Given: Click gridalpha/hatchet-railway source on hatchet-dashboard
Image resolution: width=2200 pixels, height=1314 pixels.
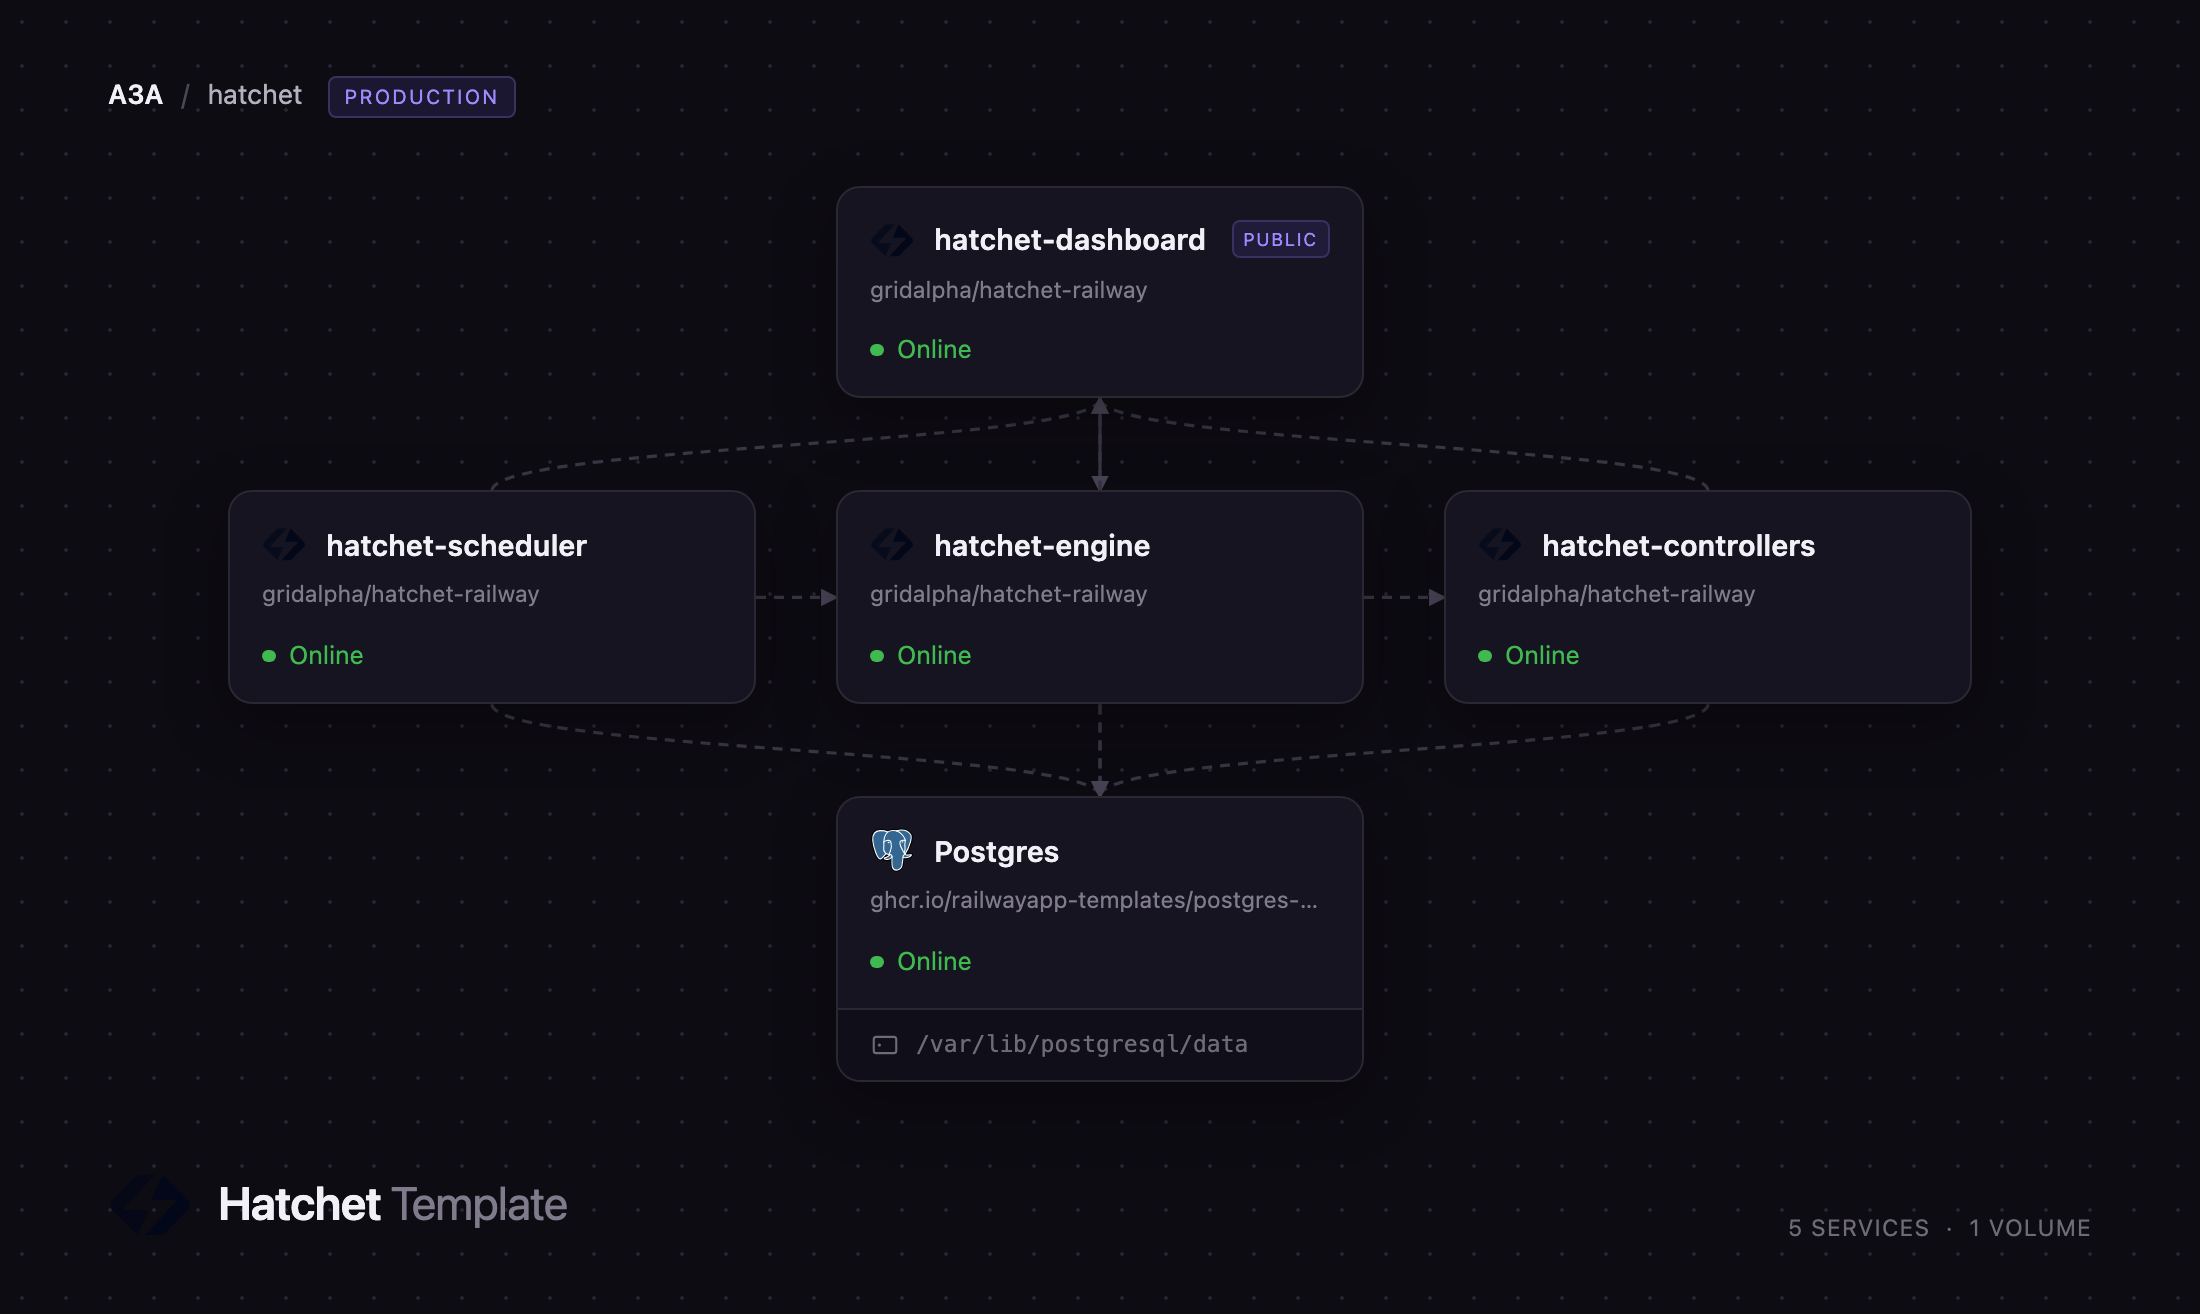Looking at the screenshot, I should [x=1008, y=290].
